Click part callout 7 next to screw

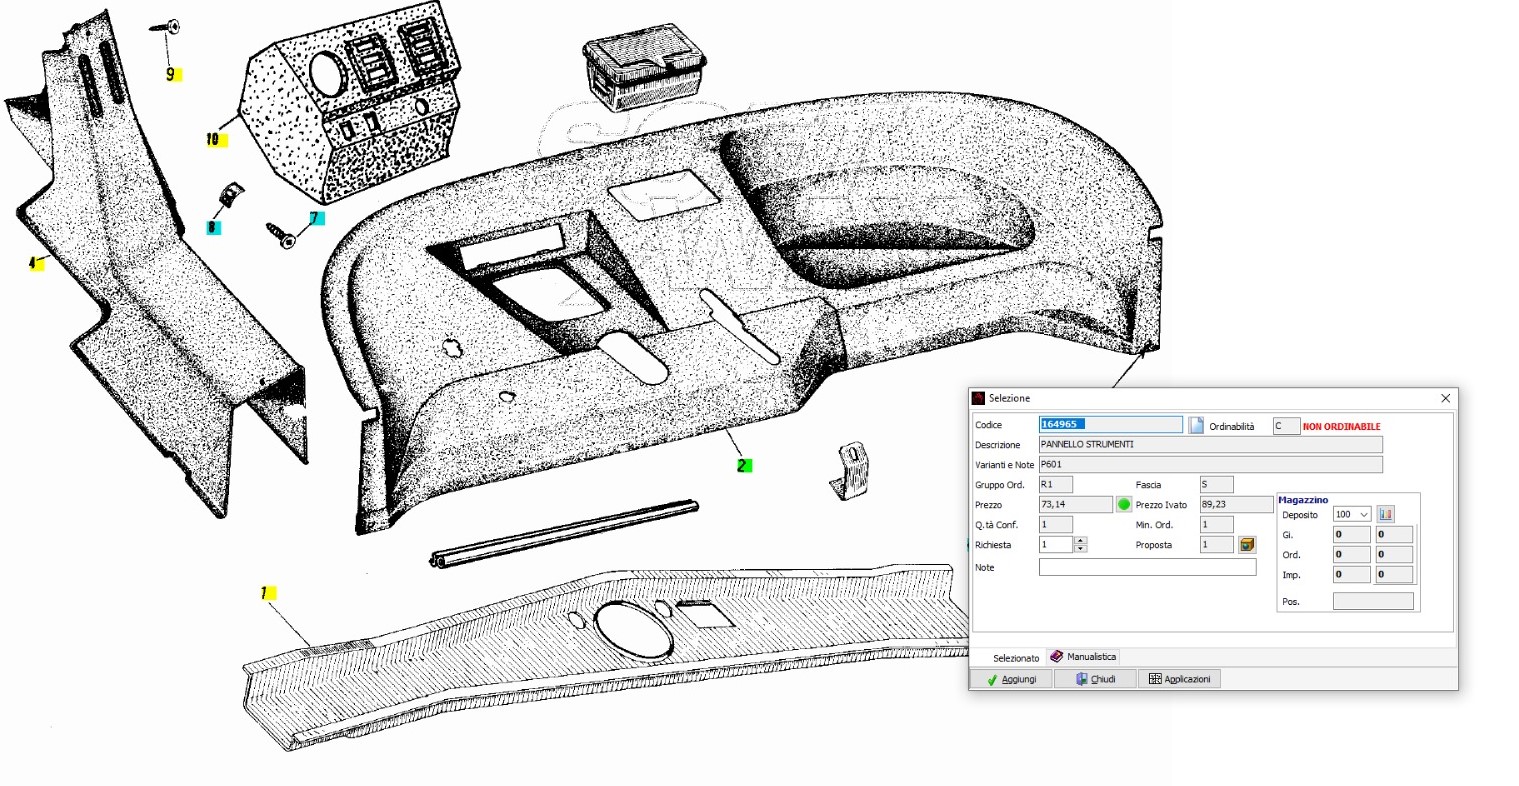point(315,218)
